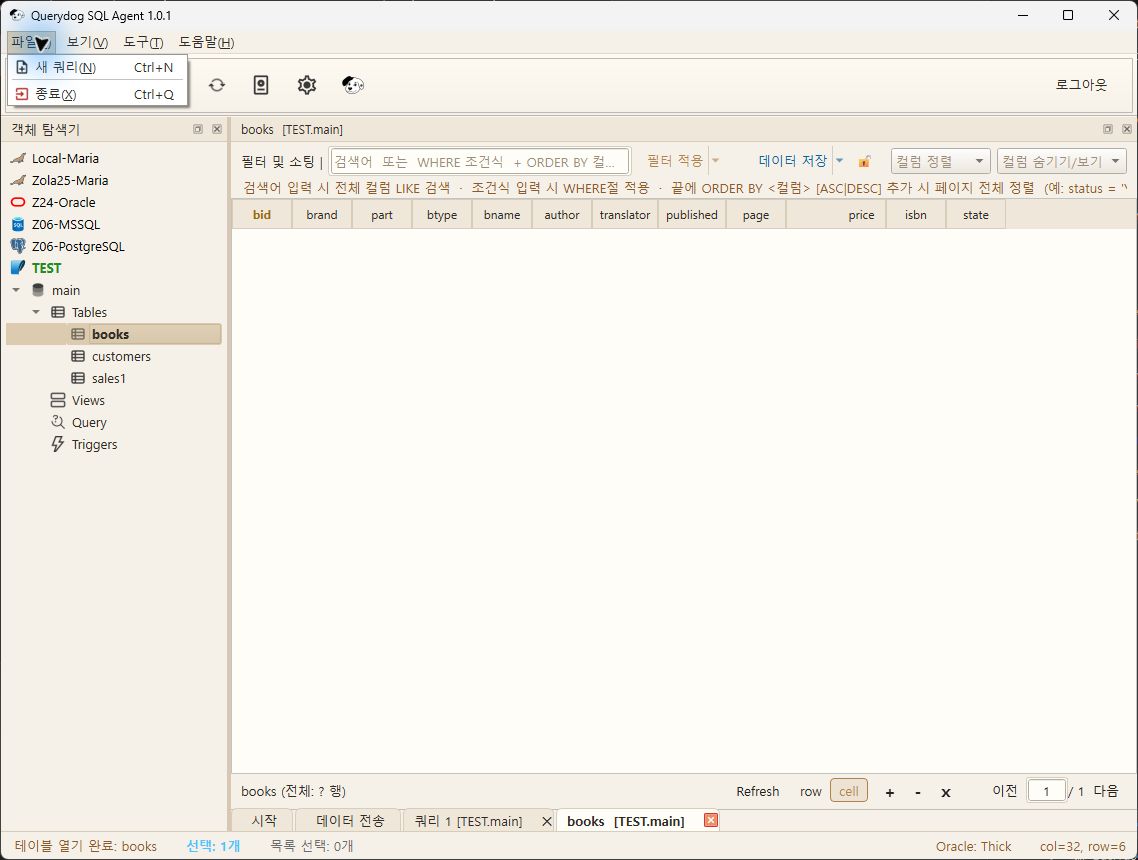Click the page number input box
Image resolution: width=1138 pixels, height=860 pixels.
click(x=1047, y=791)
